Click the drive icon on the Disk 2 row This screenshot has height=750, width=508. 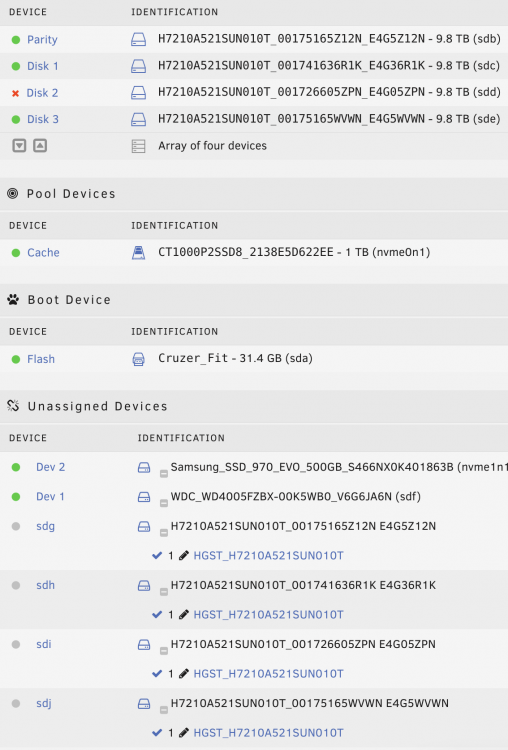[x=138, y=92]
